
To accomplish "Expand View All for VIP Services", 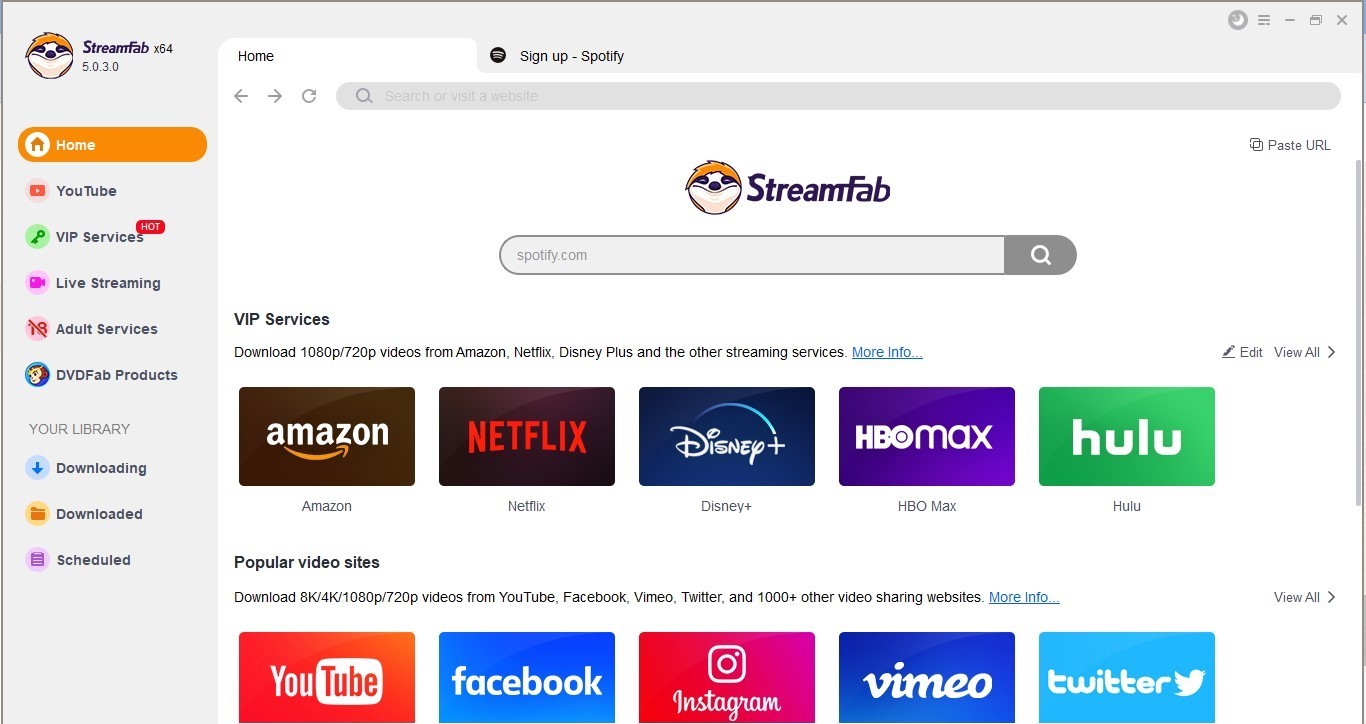I will [x=1297, y=352].
